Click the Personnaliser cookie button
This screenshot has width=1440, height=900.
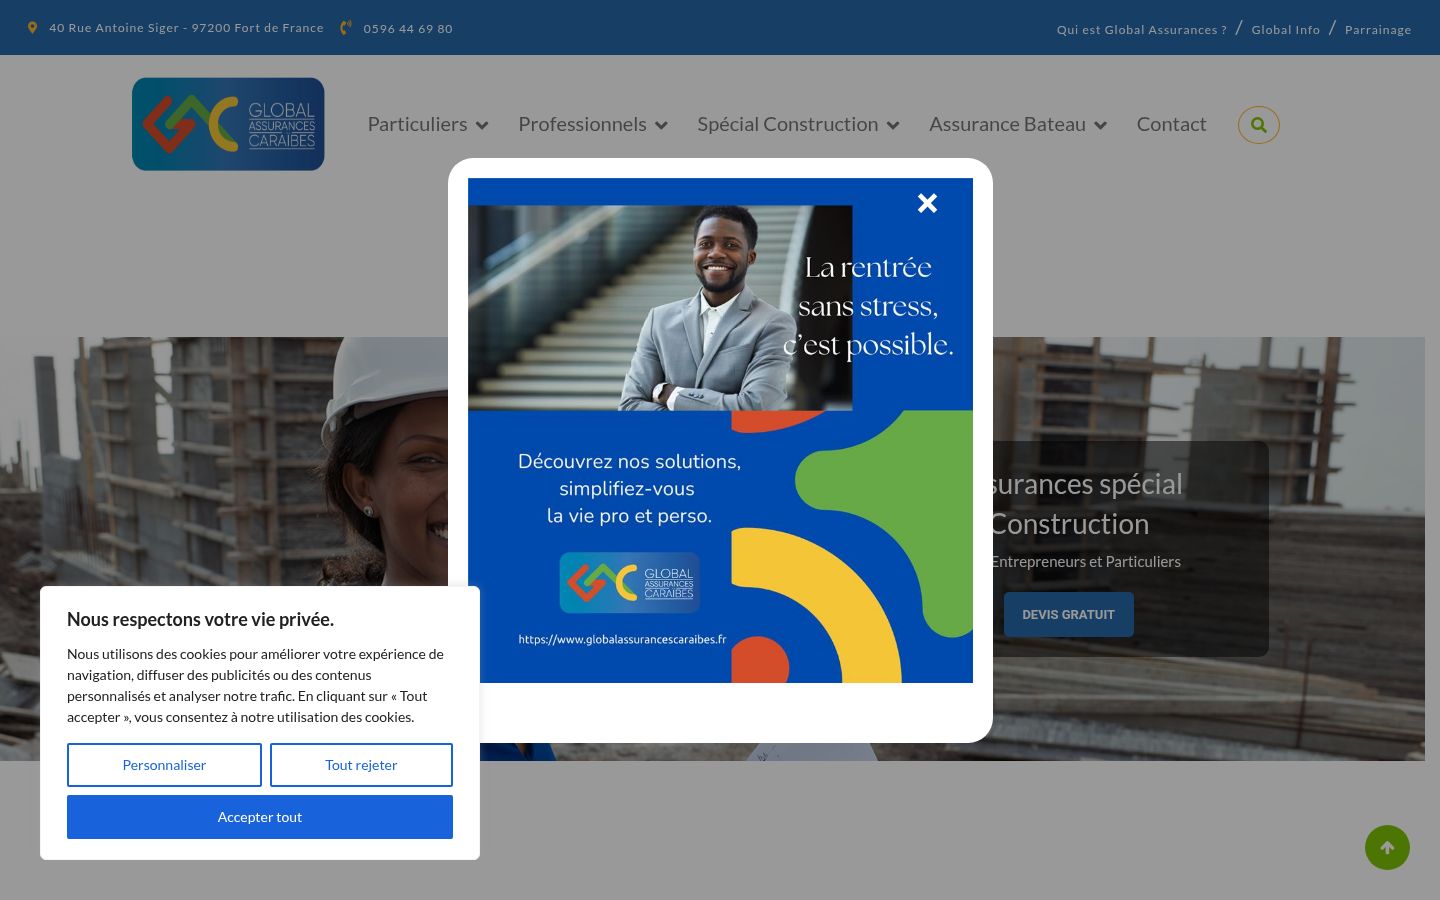[x=164, y=765]
